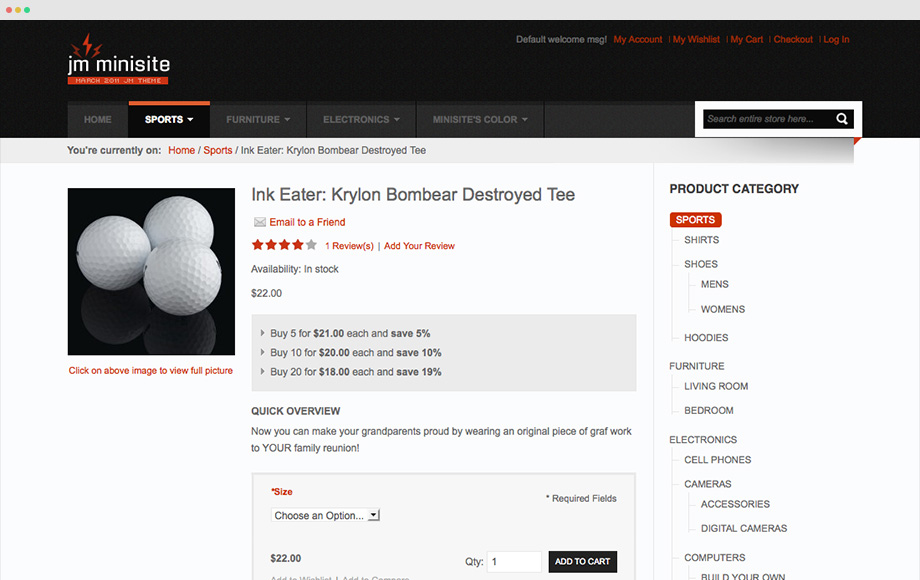Select Womens subcategory
920x580 pixels.
[723, 309]
